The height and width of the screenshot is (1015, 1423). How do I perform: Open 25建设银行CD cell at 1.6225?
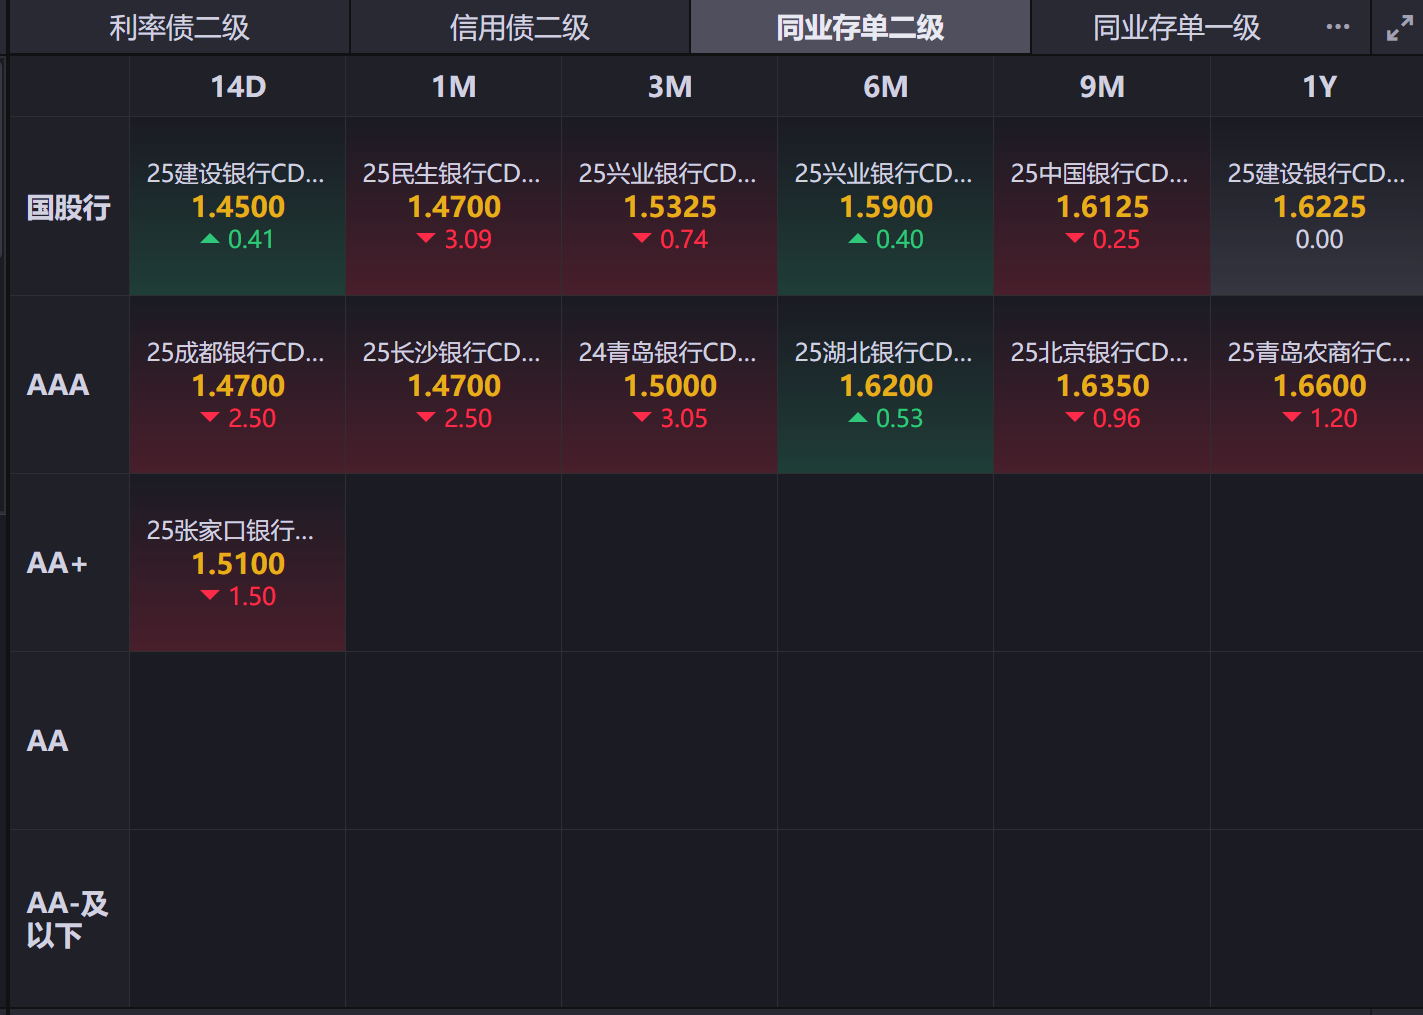tap(1317, 207)
